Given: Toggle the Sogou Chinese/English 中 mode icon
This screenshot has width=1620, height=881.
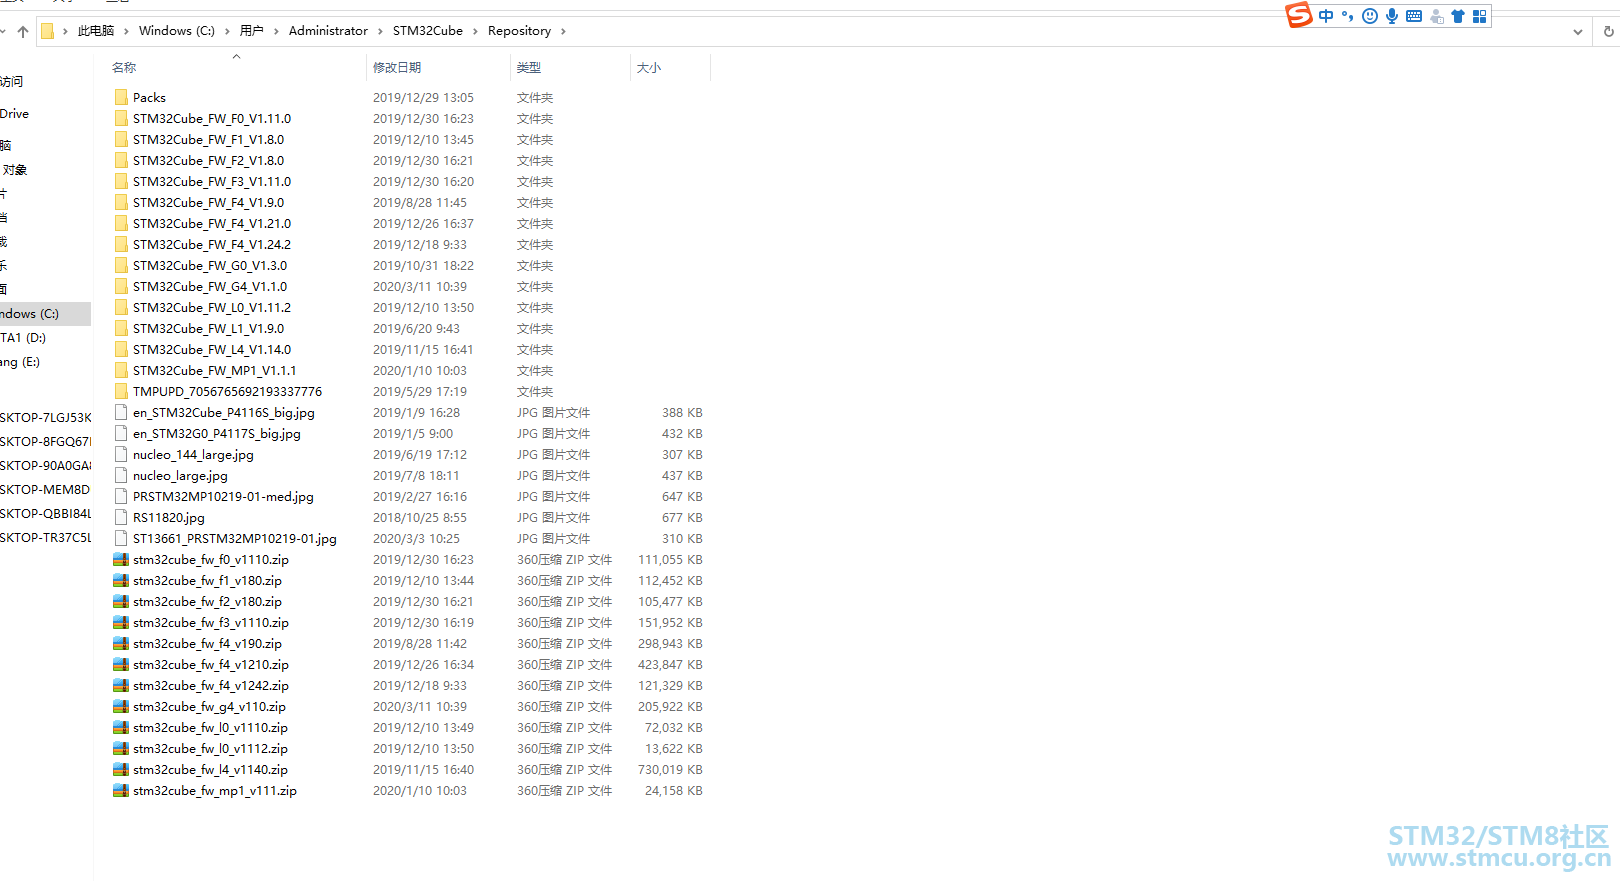Looking at the screenshot, I should click(1326, 16).
